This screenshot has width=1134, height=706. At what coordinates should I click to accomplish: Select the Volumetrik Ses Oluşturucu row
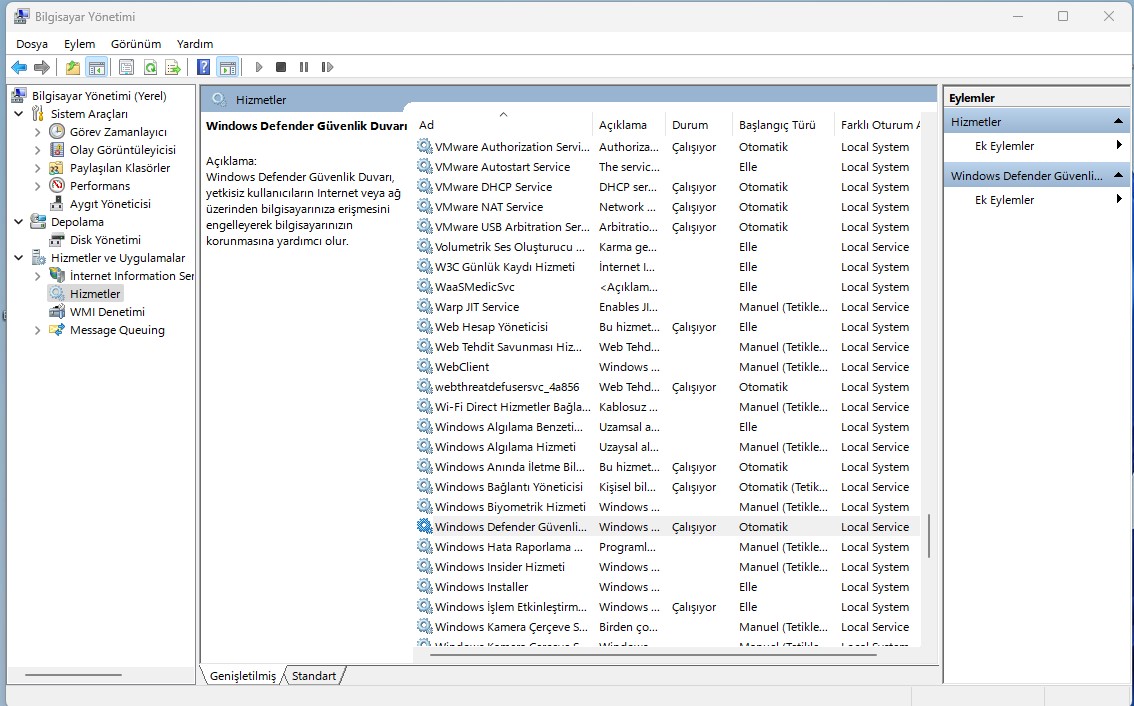click(x=667, y=247)
